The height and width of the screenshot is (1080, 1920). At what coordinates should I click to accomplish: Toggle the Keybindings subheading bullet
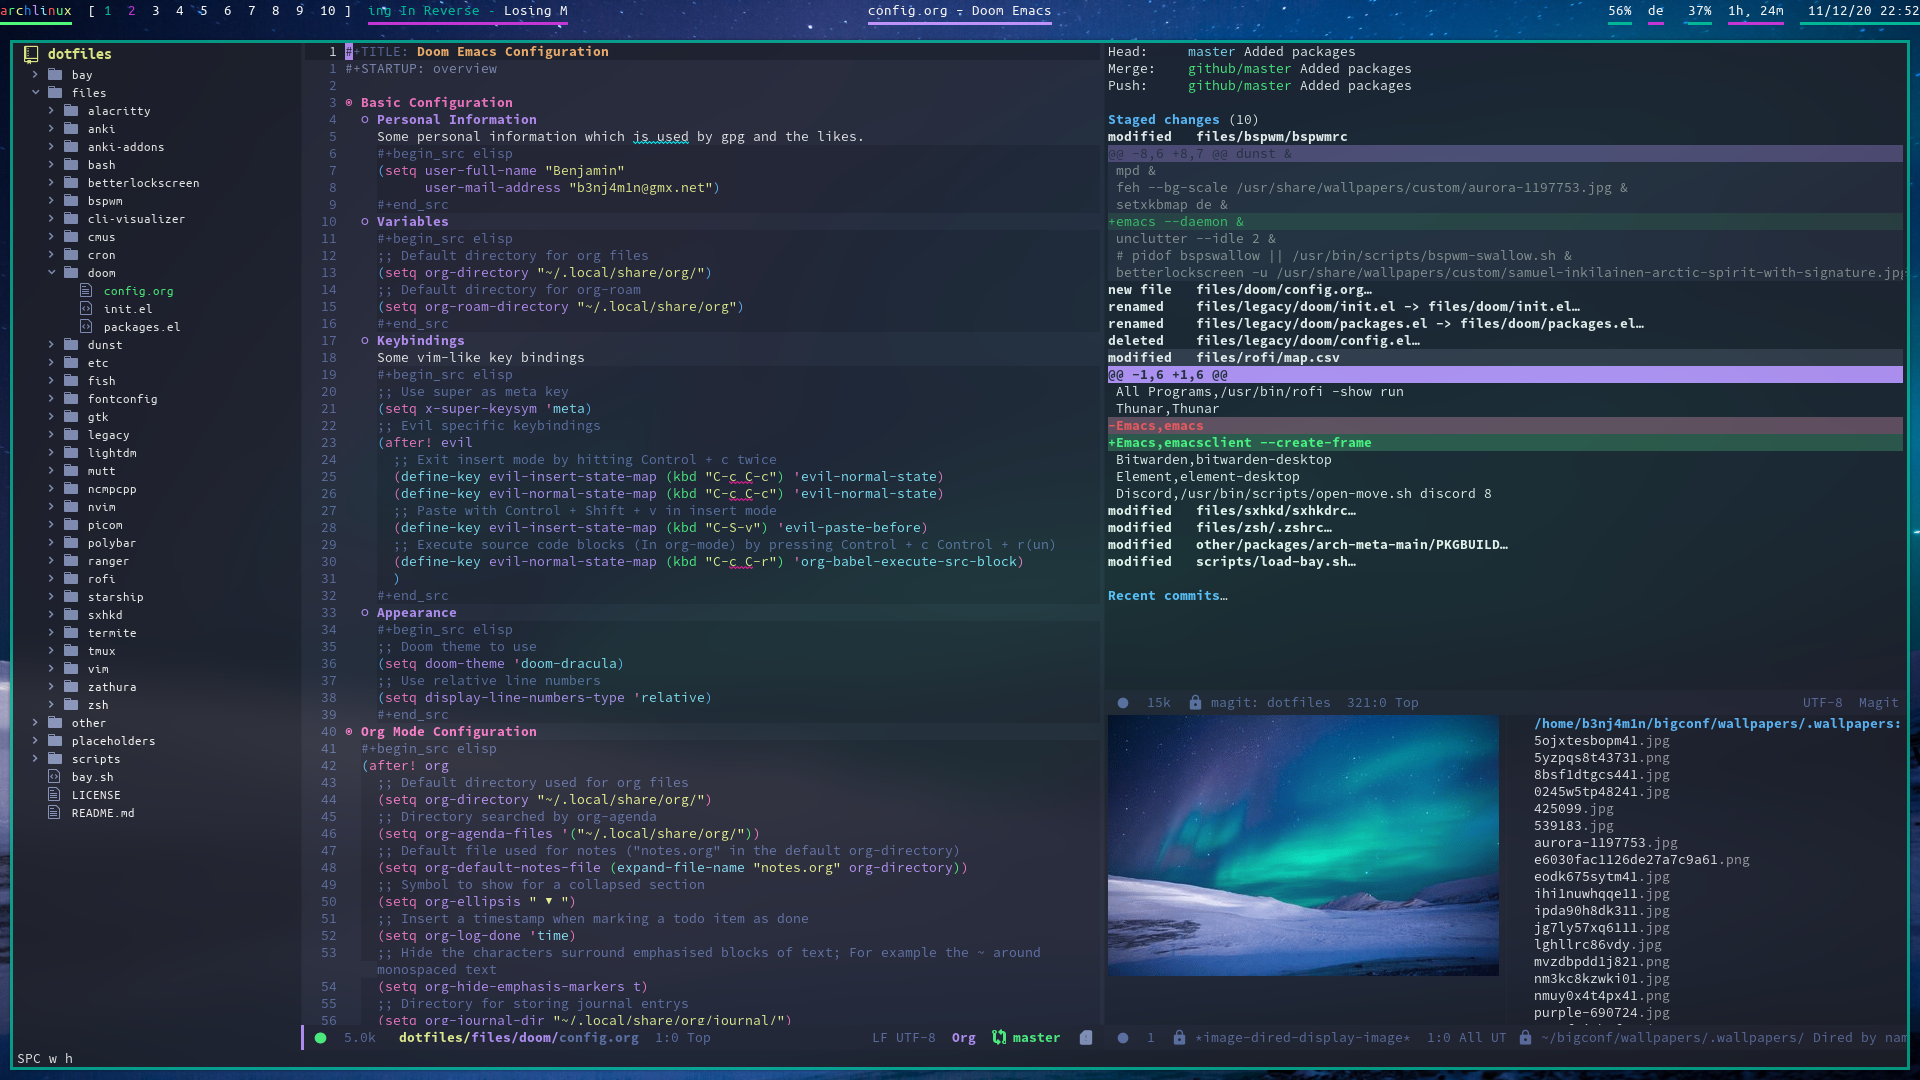(x=365, y=341)
